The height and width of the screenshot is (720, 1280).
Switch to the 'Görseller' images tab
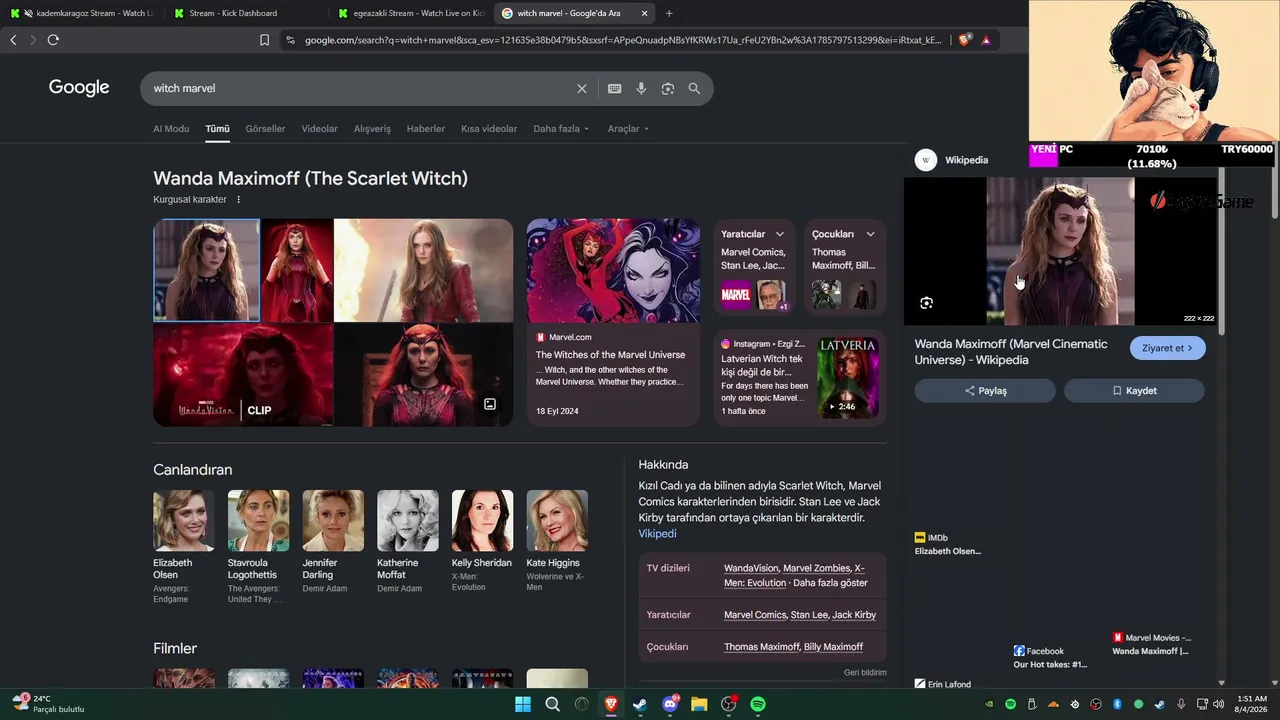265,129
